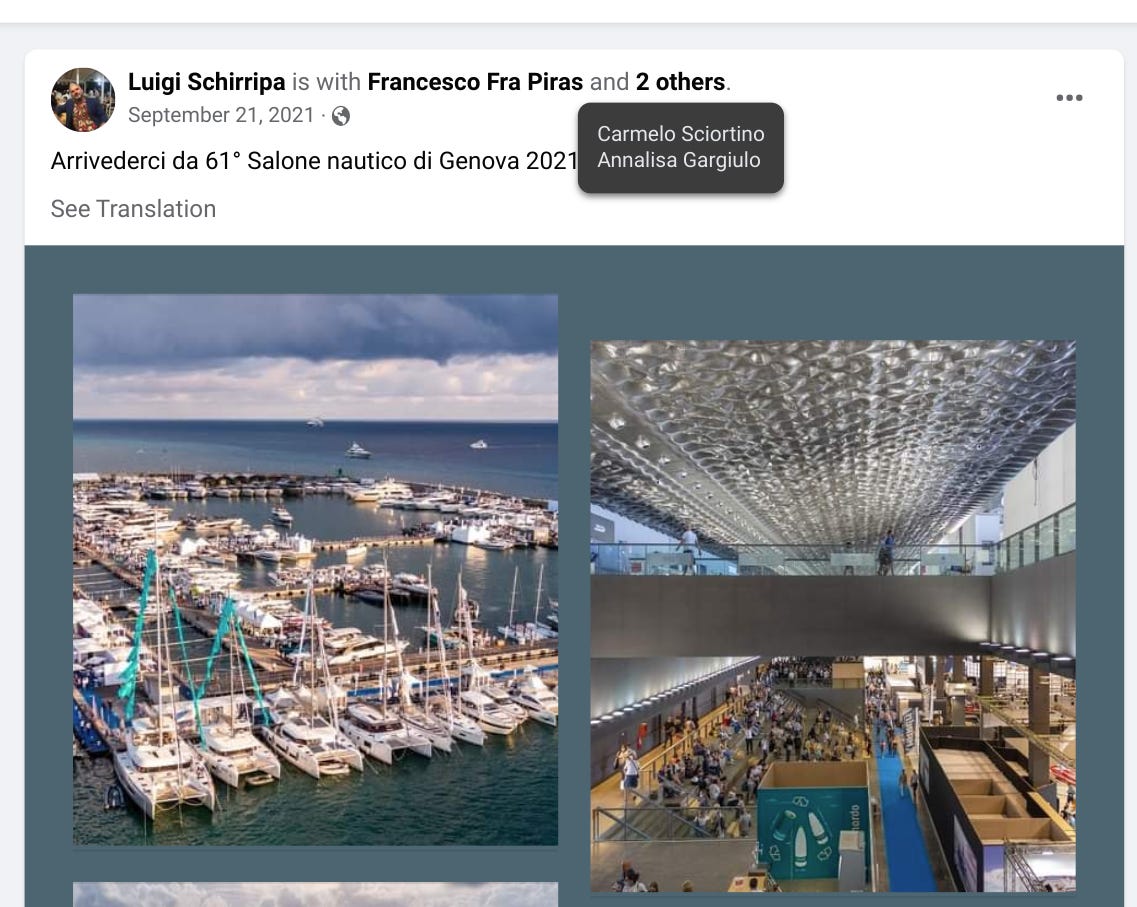Click the slate-blue collage background between photos
This screenshot has width=1137, height=907.
(x=574, y=580)
